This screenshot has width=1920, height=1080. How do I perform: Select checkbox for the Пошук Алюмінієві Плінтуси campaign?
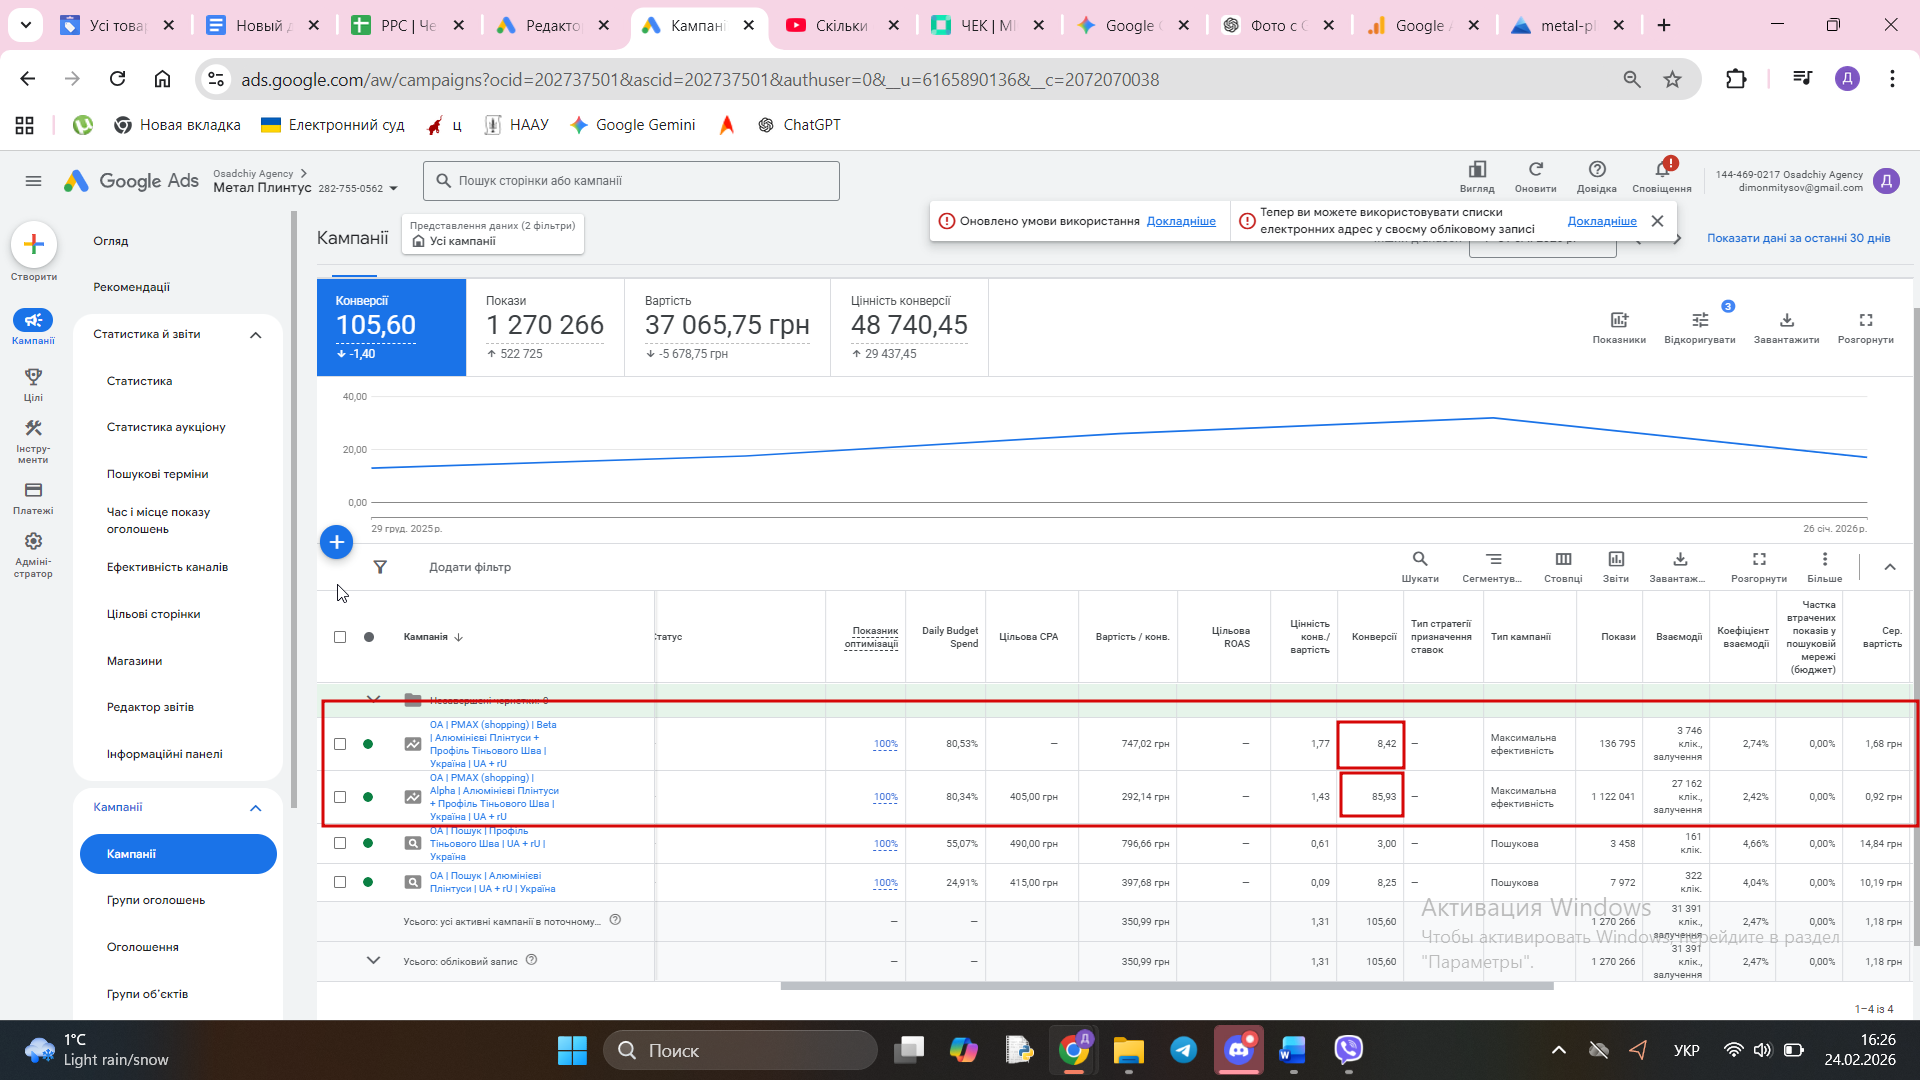coord(340,882)
